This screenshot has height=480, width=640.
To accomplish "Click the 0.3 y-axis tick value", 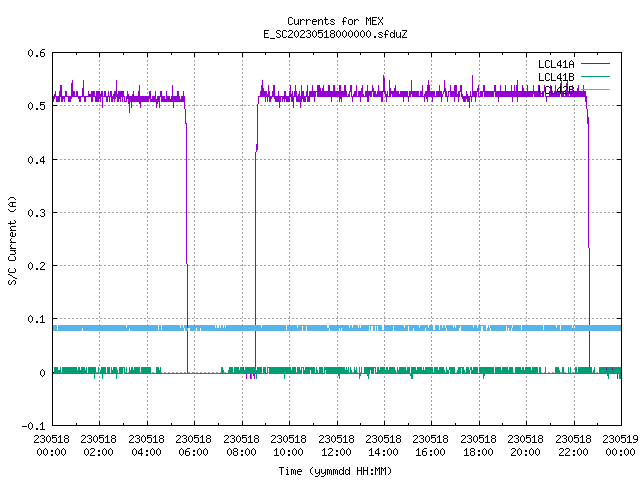I will coord(36,213).
